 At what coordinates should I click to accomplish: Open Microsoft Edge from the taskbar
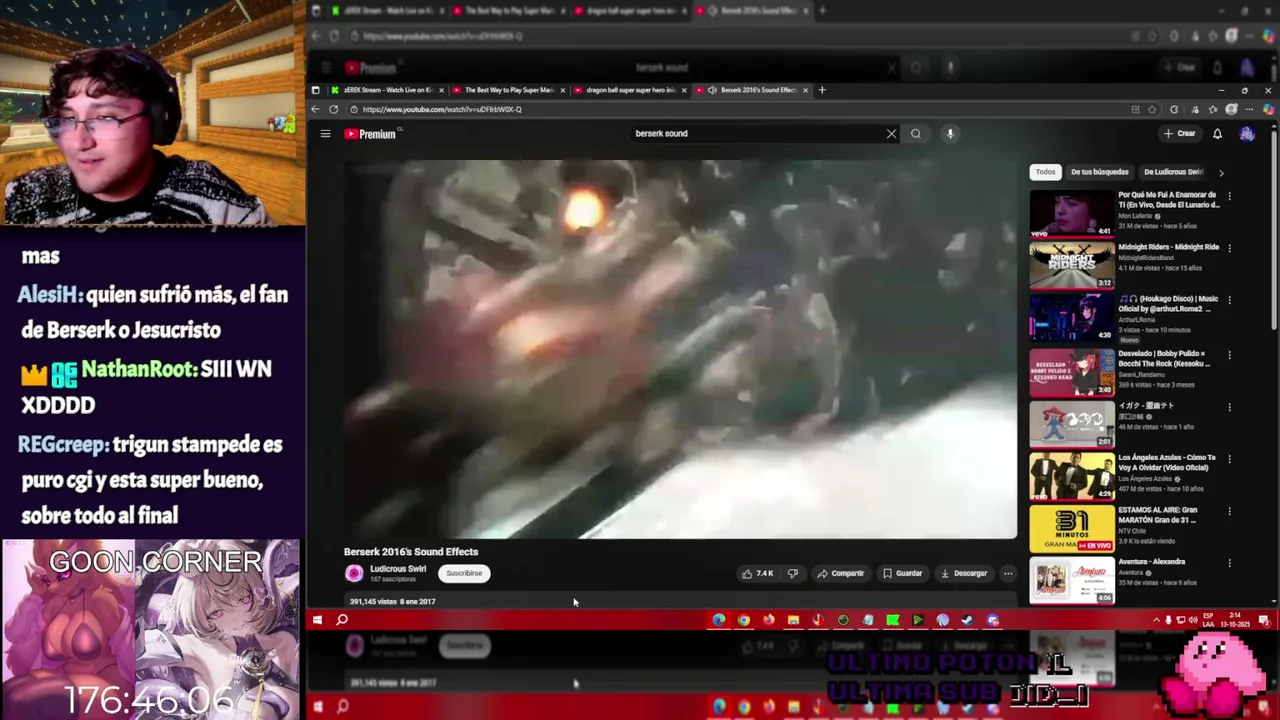pos(719,620)
